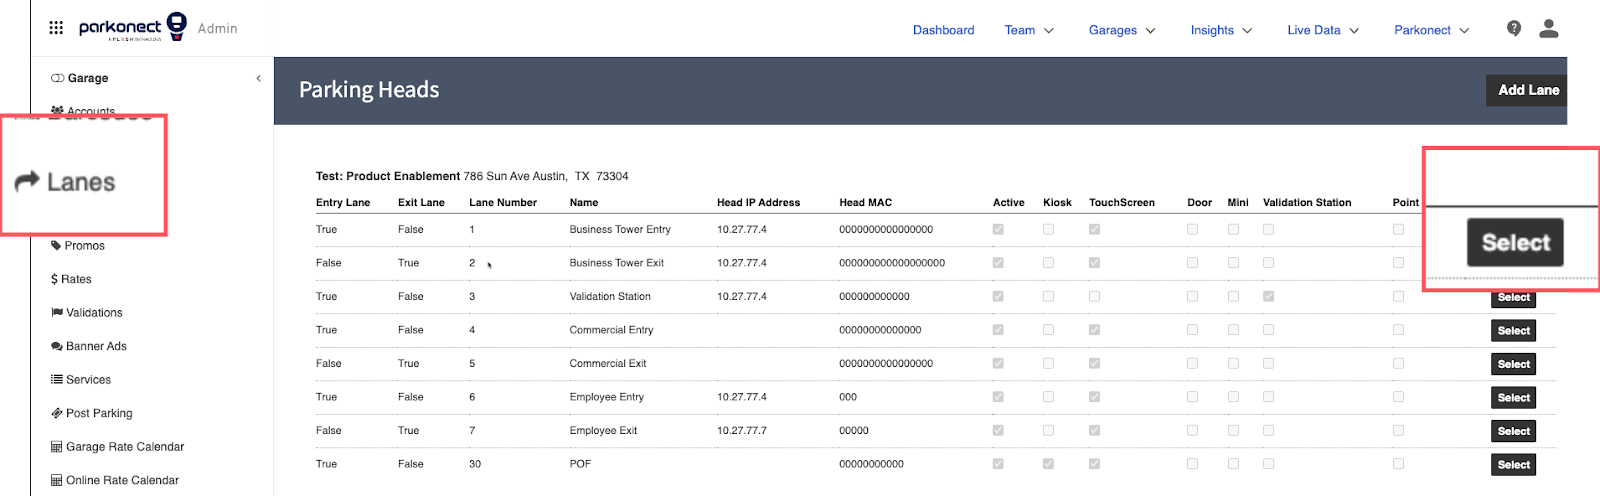
Task: Select the Commercial Exit lane row
Action: pyautogui.click(x=1513, y=365)
